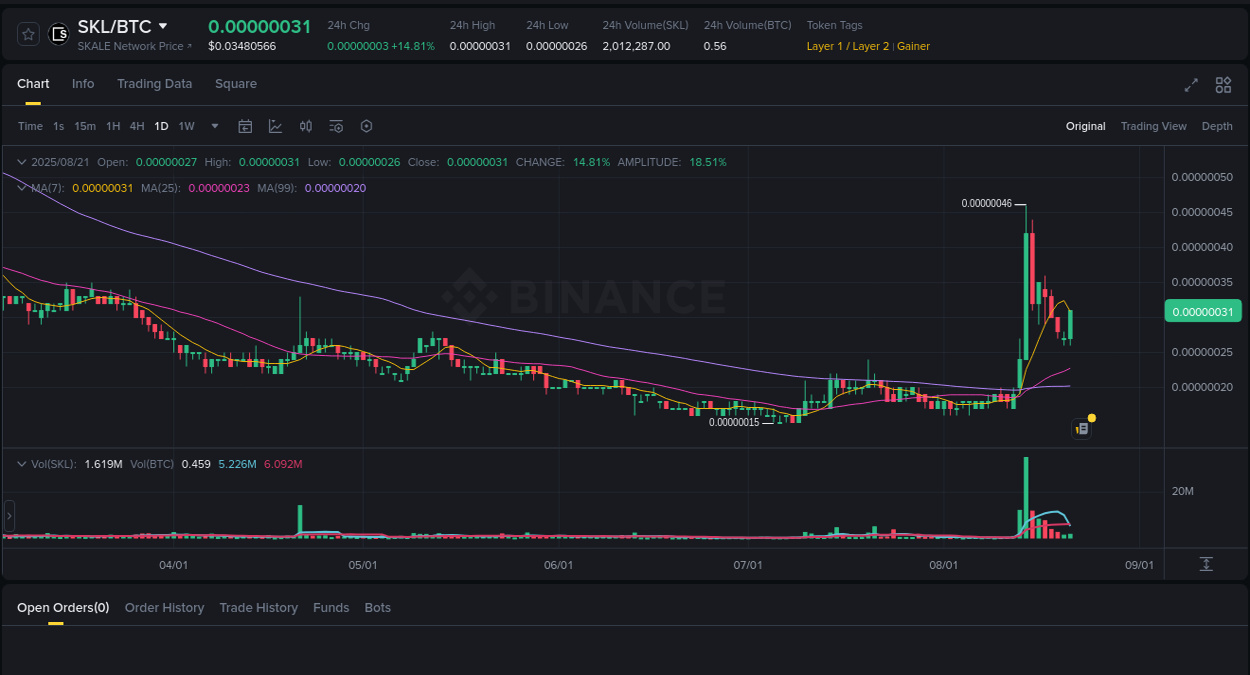Click the Gainer token tag

click(913, 46)
